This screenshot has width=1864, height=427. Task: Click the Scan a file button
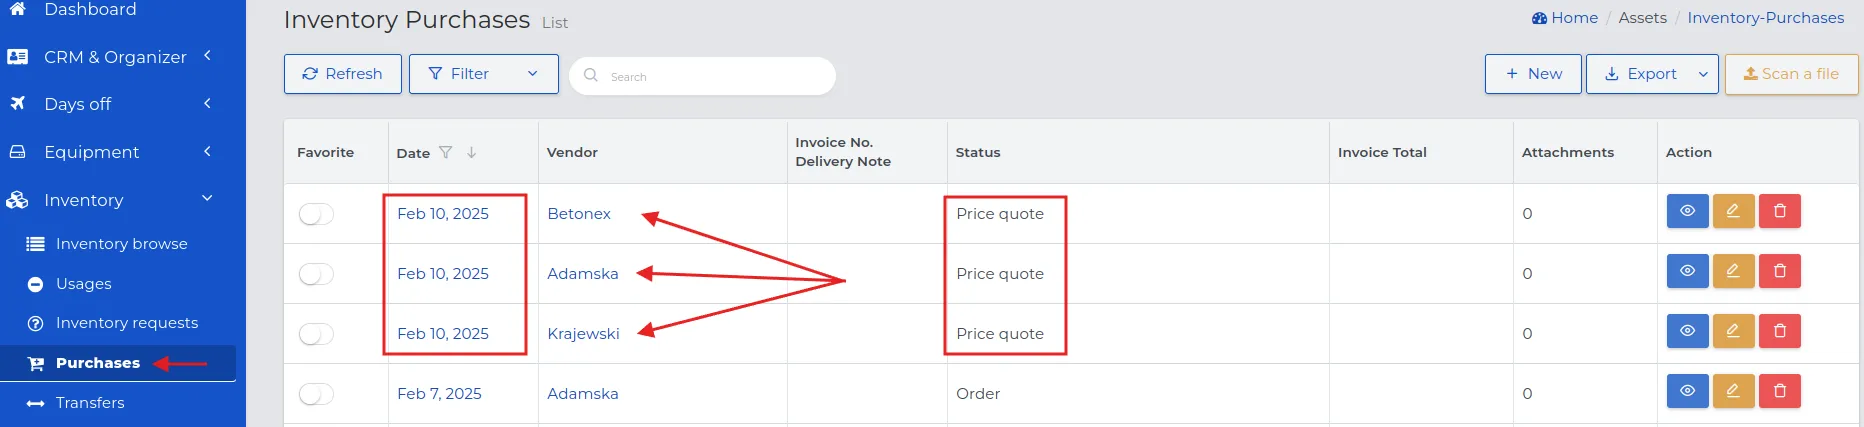(1791, 74)
